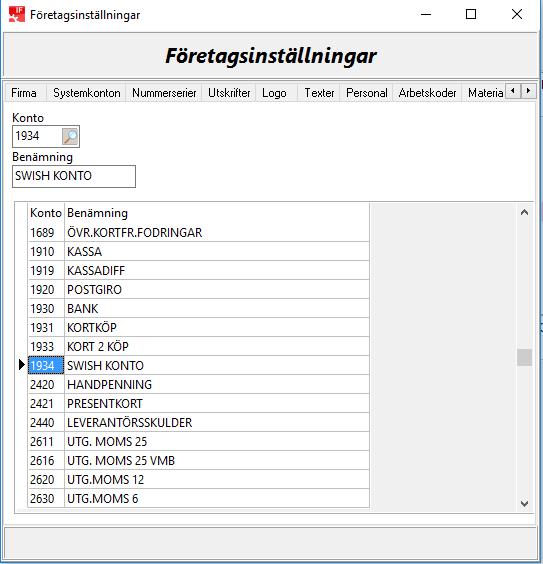Click the UTG. MOMS 25 VMB cell
This screenshot has width=543, height=564.
pyautogui.click(x=217, y=461)
